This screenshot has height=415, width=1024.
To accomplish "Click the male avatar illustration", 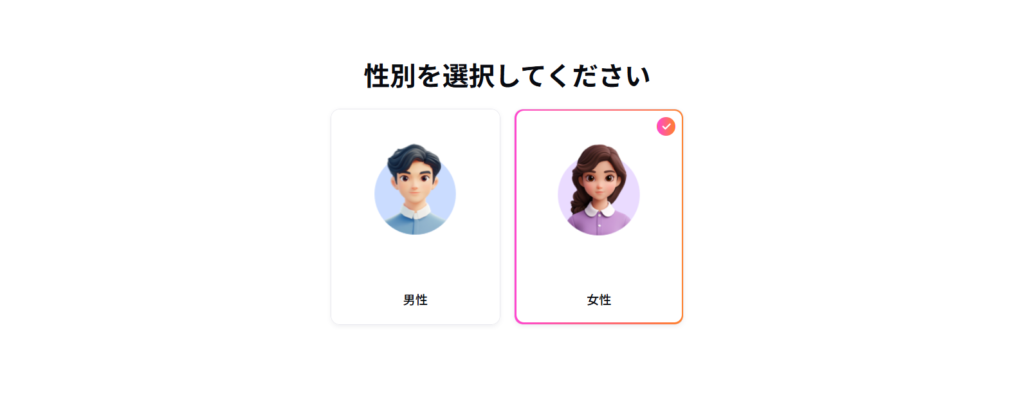I will coord(415,190).
